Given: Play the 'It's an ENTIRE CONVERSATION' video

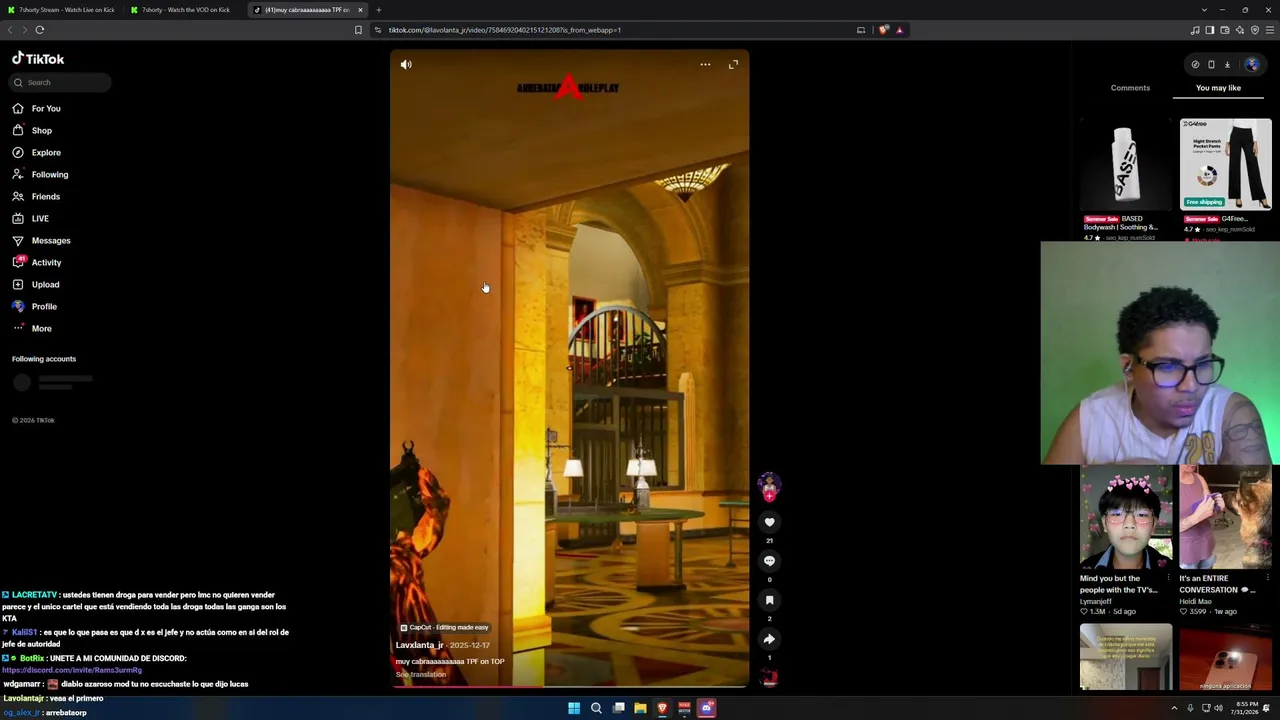Looking at the screenshot, I should point(1226,518).
